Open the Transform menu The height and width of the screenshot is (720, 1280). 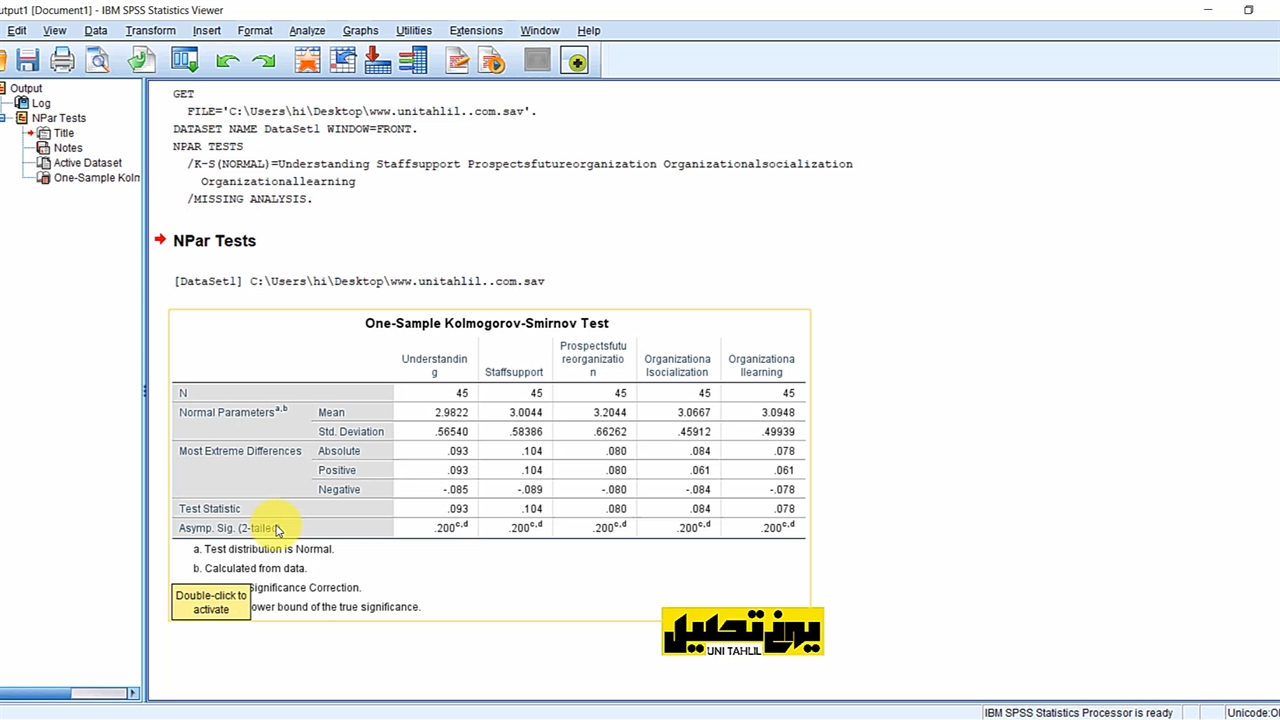150,31
